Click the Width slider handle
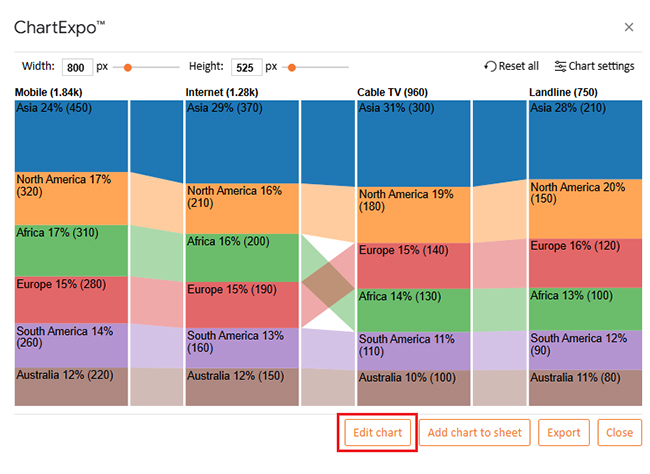The height and width of the screenshot is (474, 650). pos(128,68)
